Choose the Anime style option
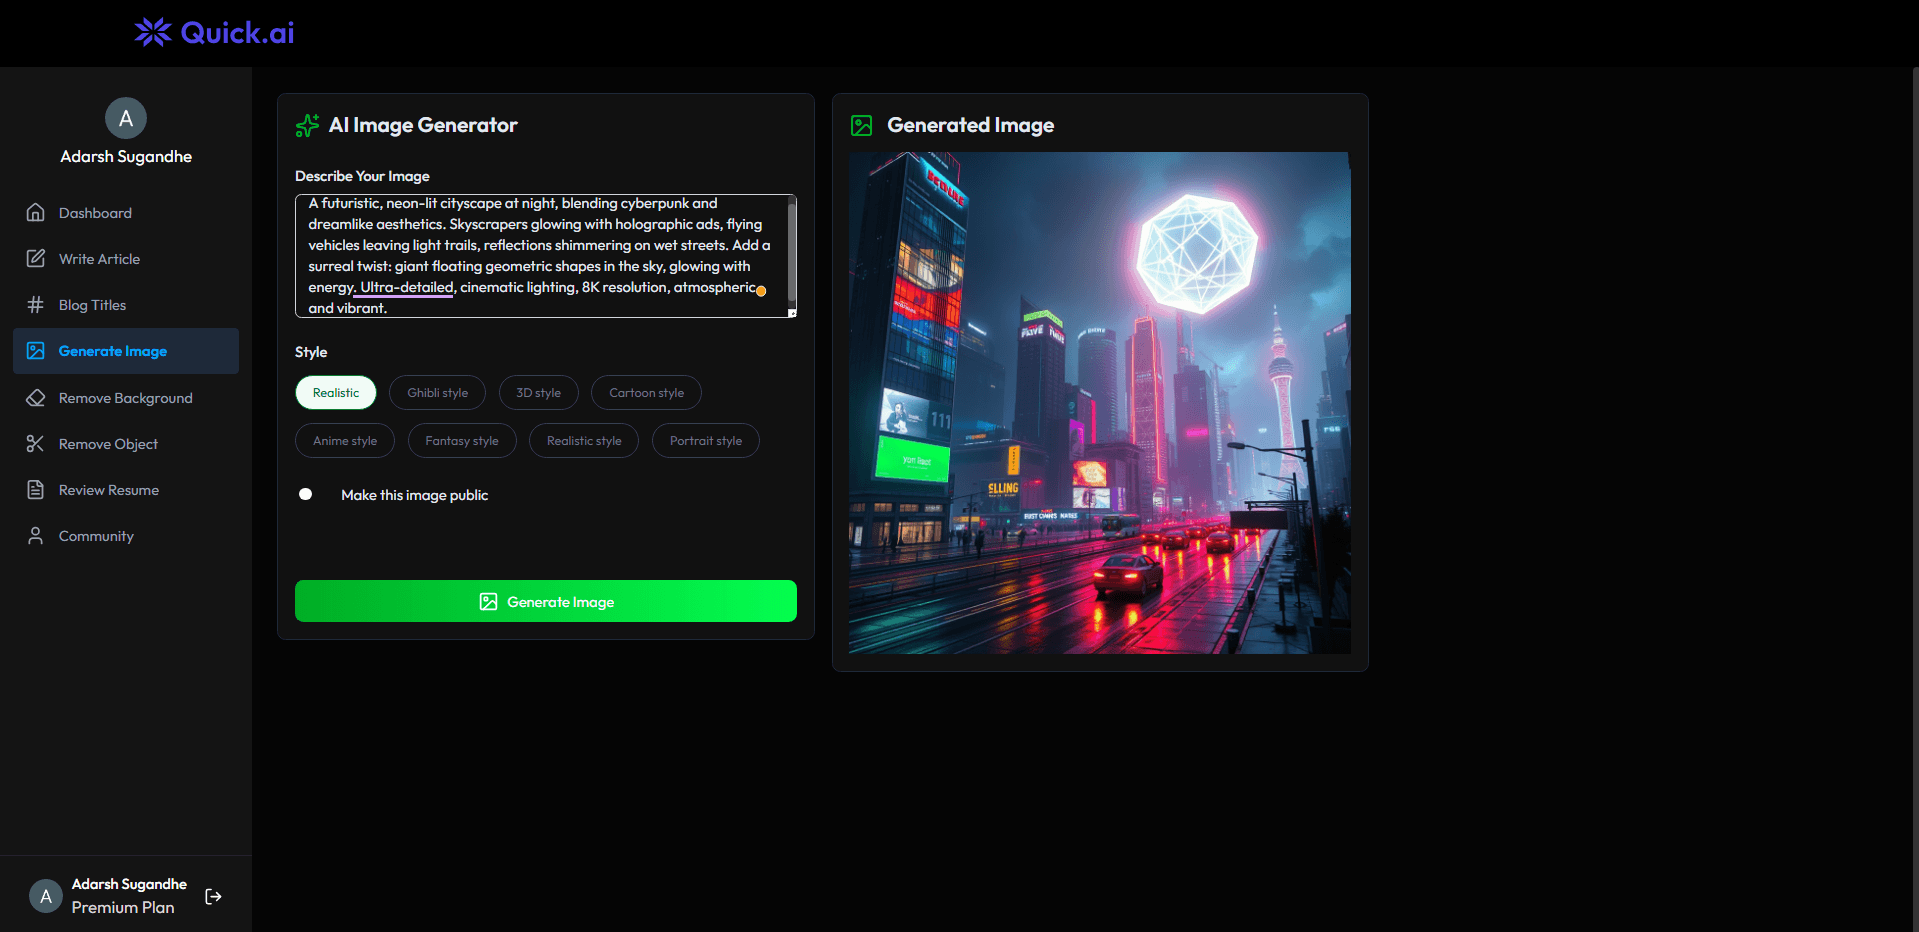 point(344,440)
